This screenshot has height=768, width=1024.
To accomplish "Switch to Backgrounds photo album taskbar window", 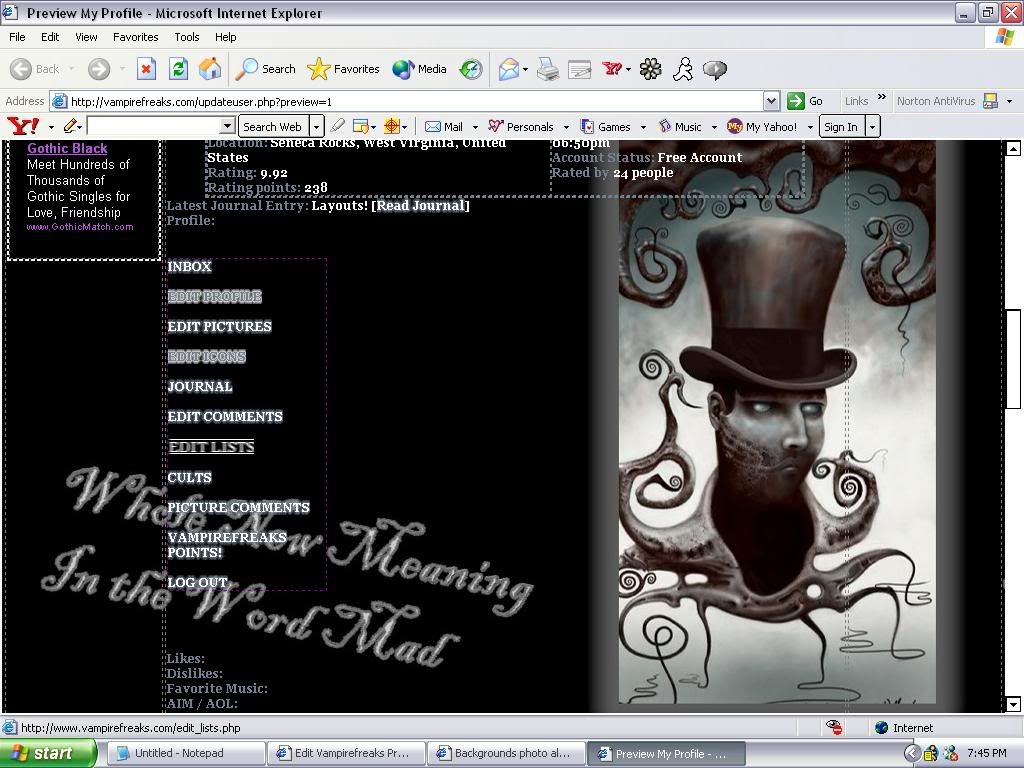I will tap(506, 753).
